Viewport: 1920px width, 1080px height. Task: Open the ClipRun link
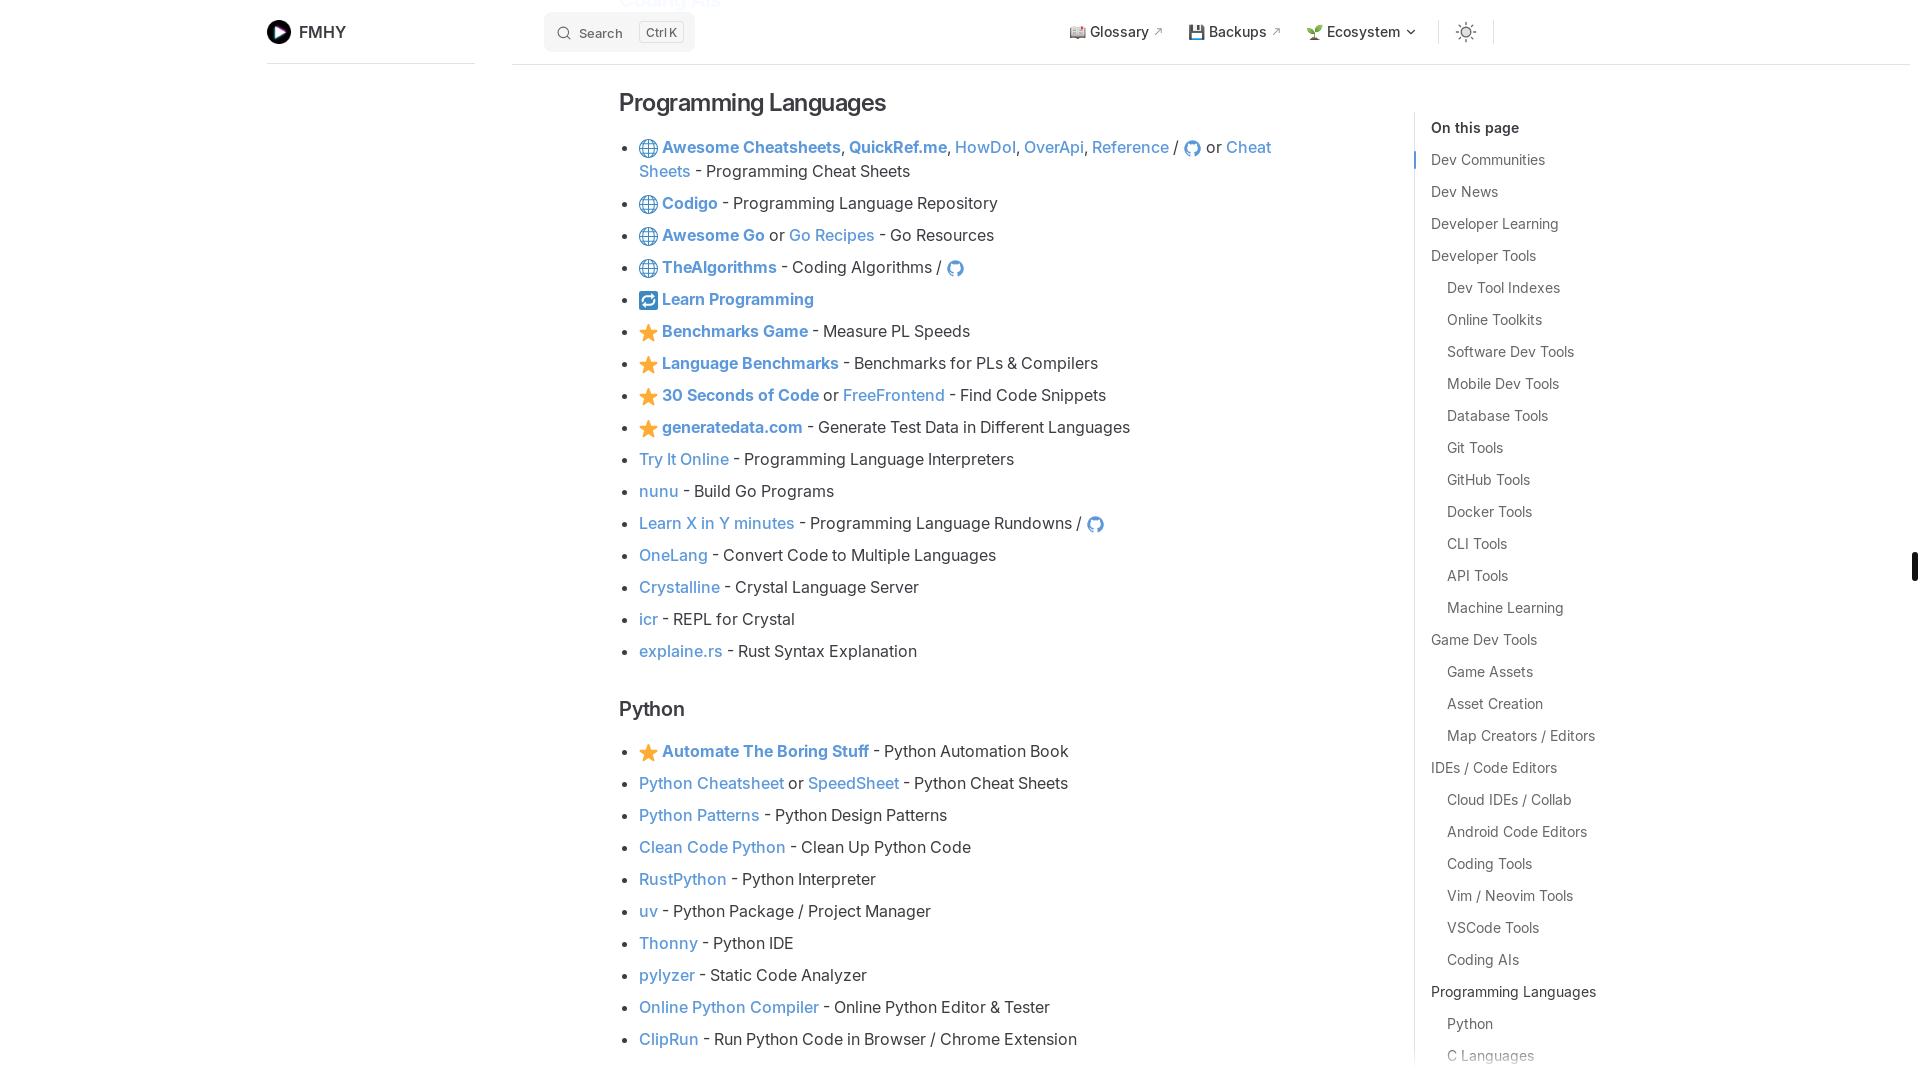668,1039
